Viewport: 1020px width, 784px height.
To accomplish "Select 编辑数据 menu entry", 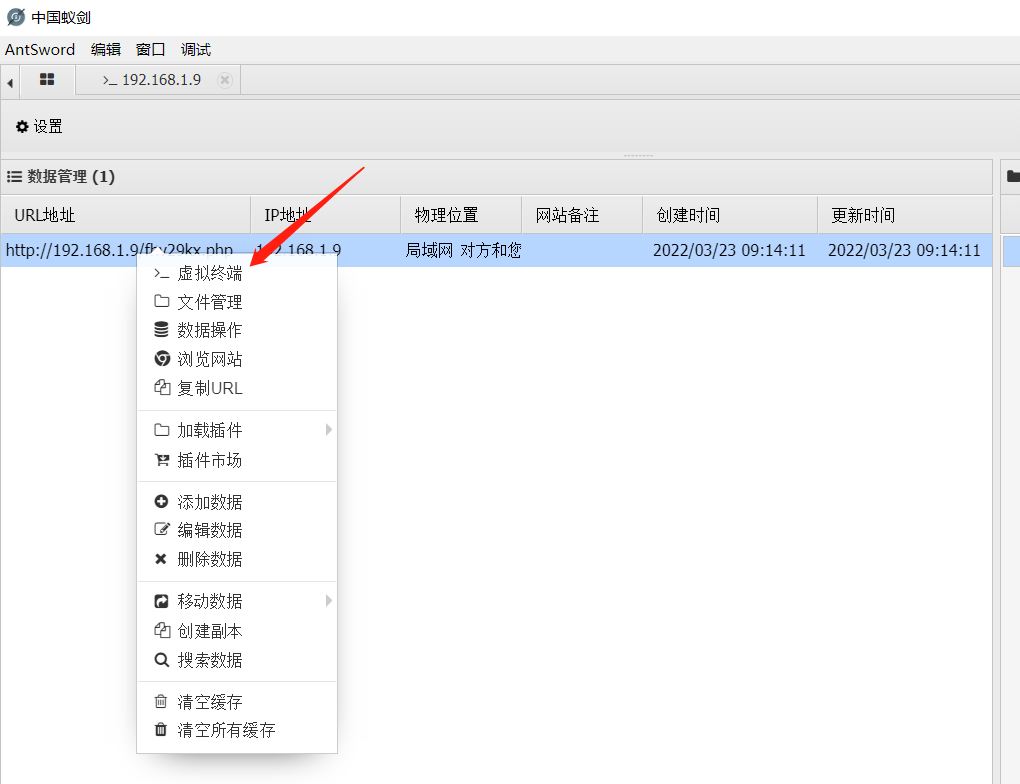I will (237, 530).
